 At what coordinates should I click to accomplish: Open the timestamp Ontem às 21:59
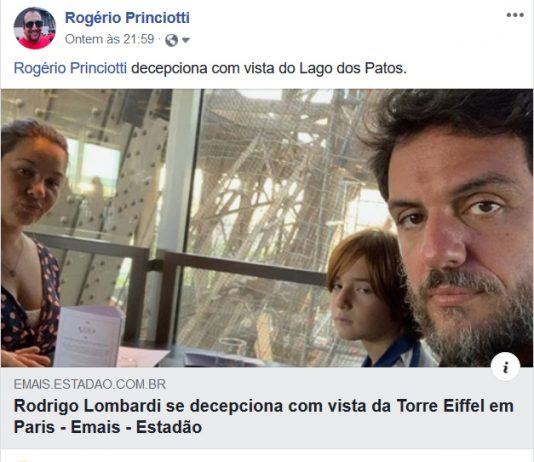pos(109,39)
